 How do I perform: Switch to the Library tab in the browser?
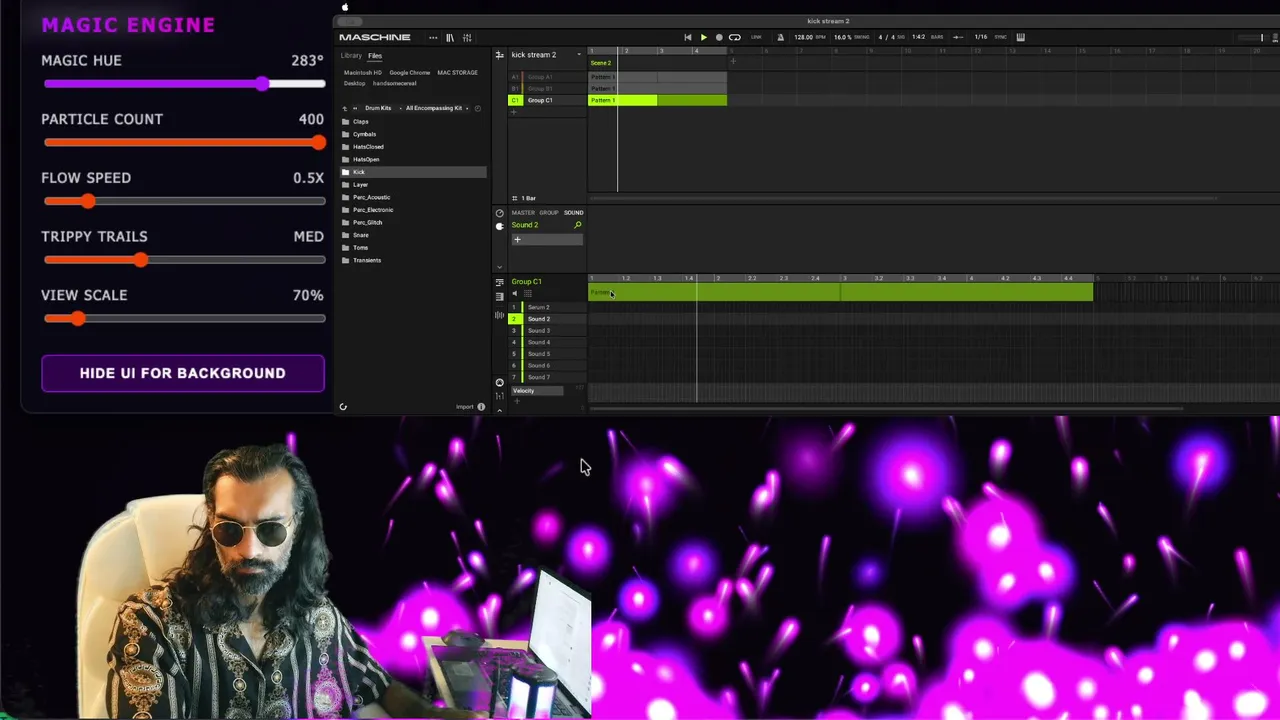click(351, 56)
